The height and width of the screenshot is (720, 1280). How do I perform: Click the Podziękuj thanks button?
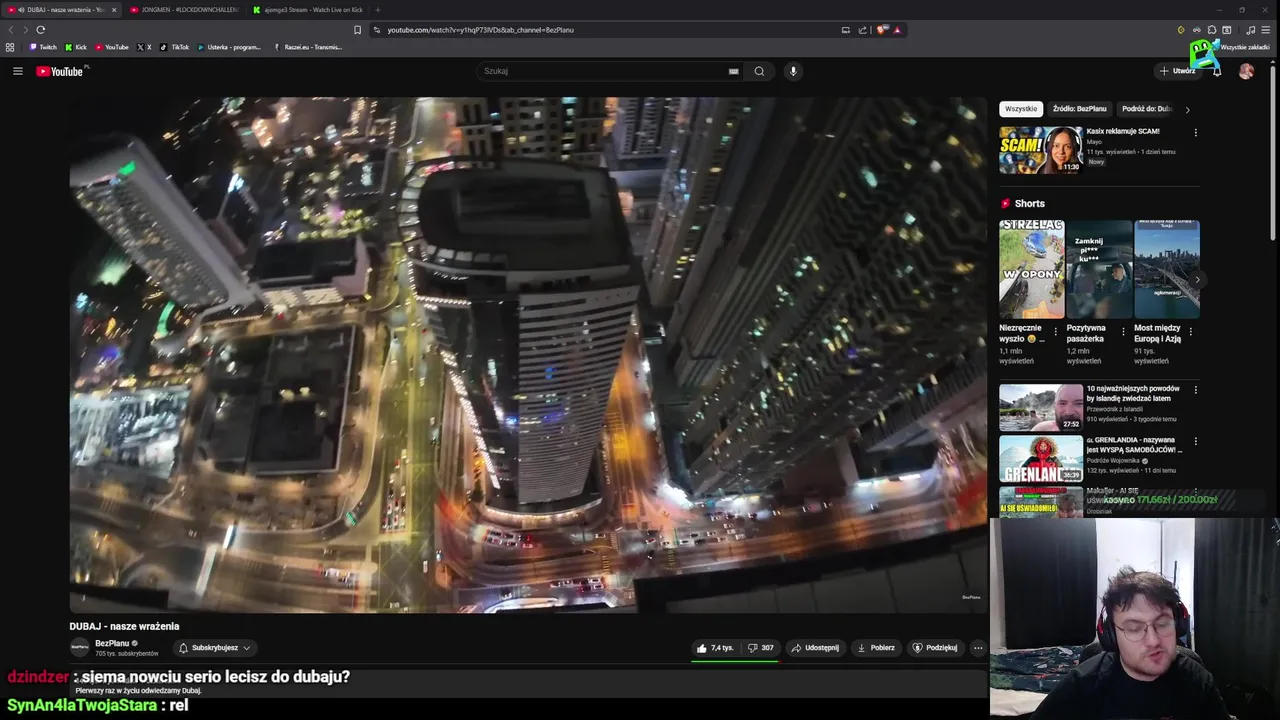(x=935, y=648)
